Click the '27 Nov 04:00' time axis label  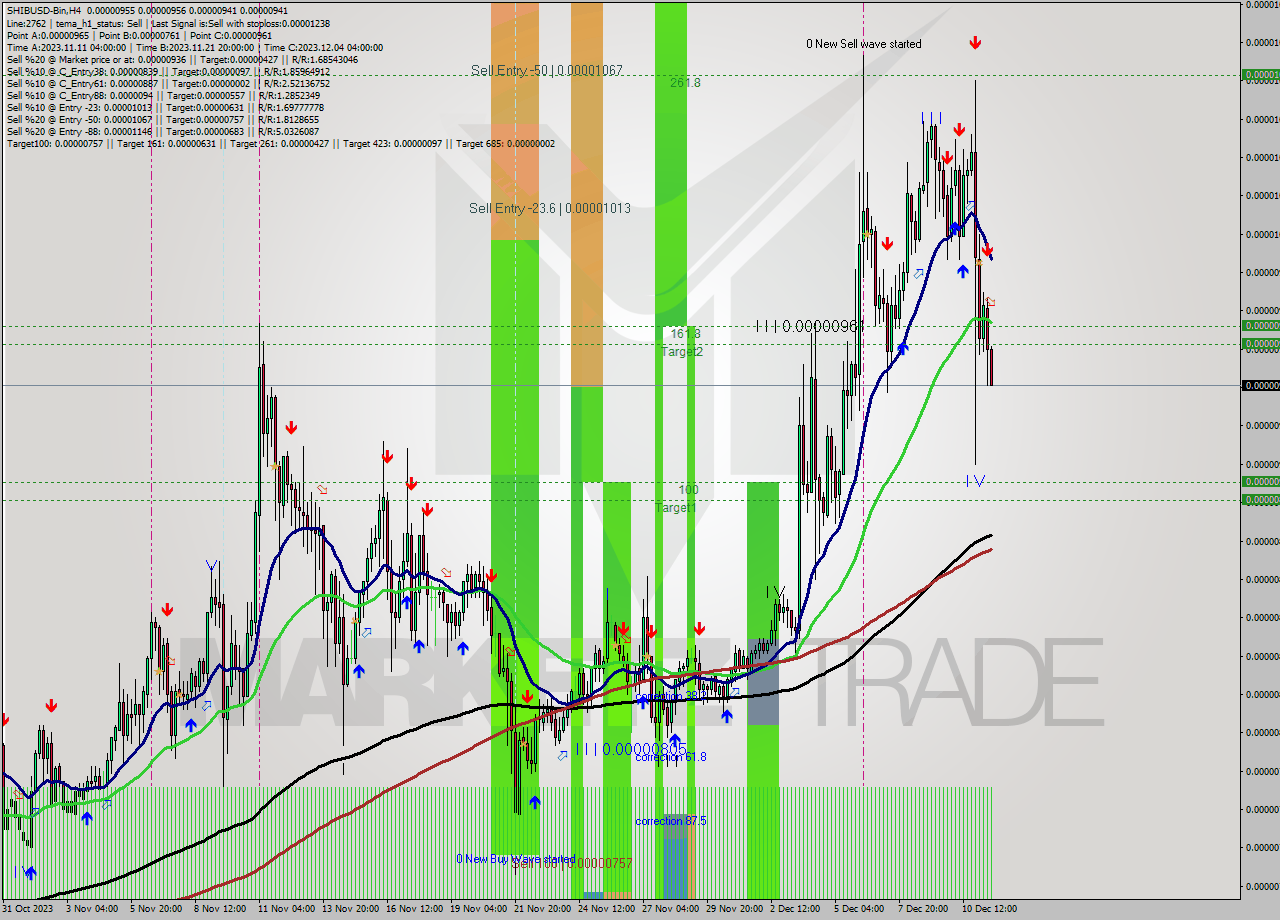(x=669, y=909)
